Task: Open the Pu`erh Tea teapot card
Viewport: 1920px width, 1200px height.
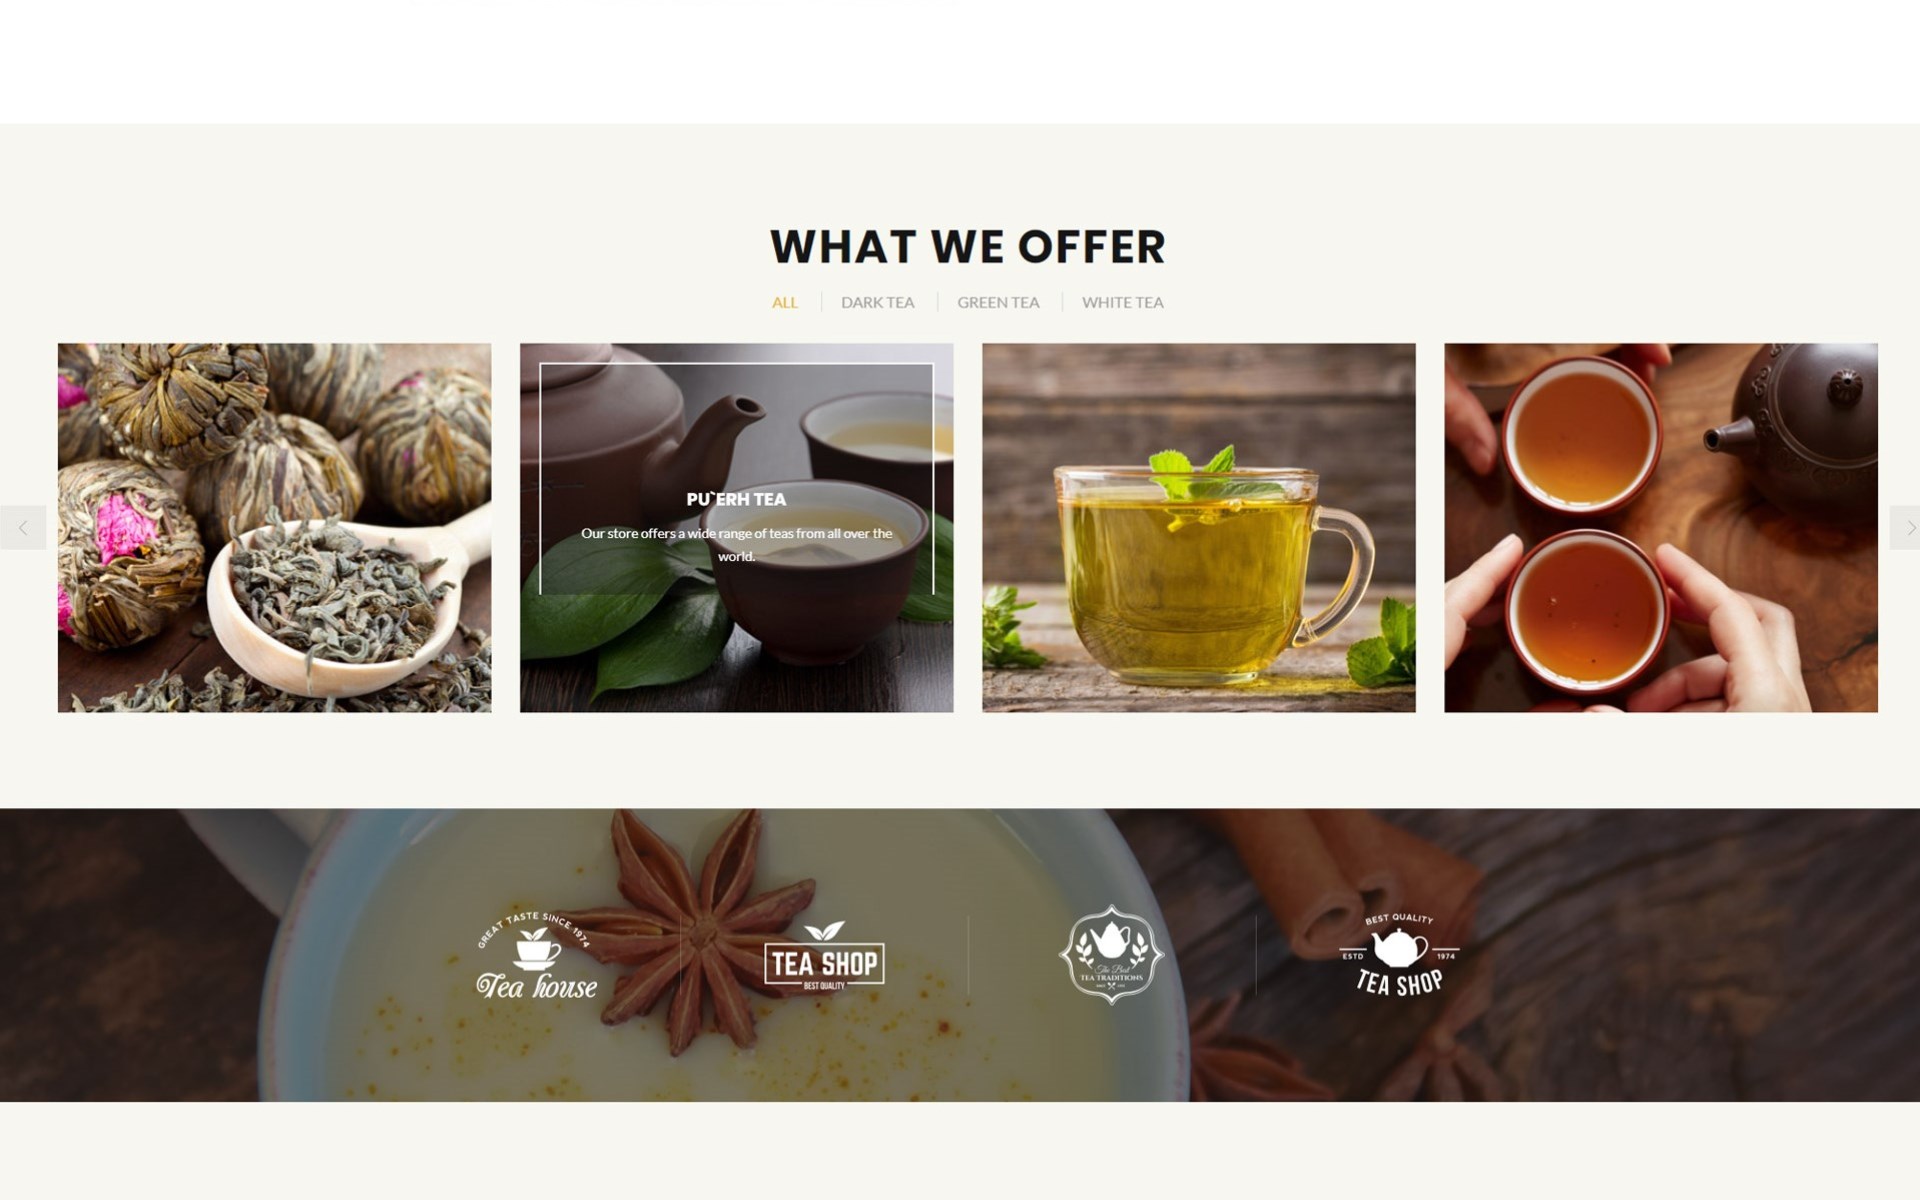Action: 736,528
